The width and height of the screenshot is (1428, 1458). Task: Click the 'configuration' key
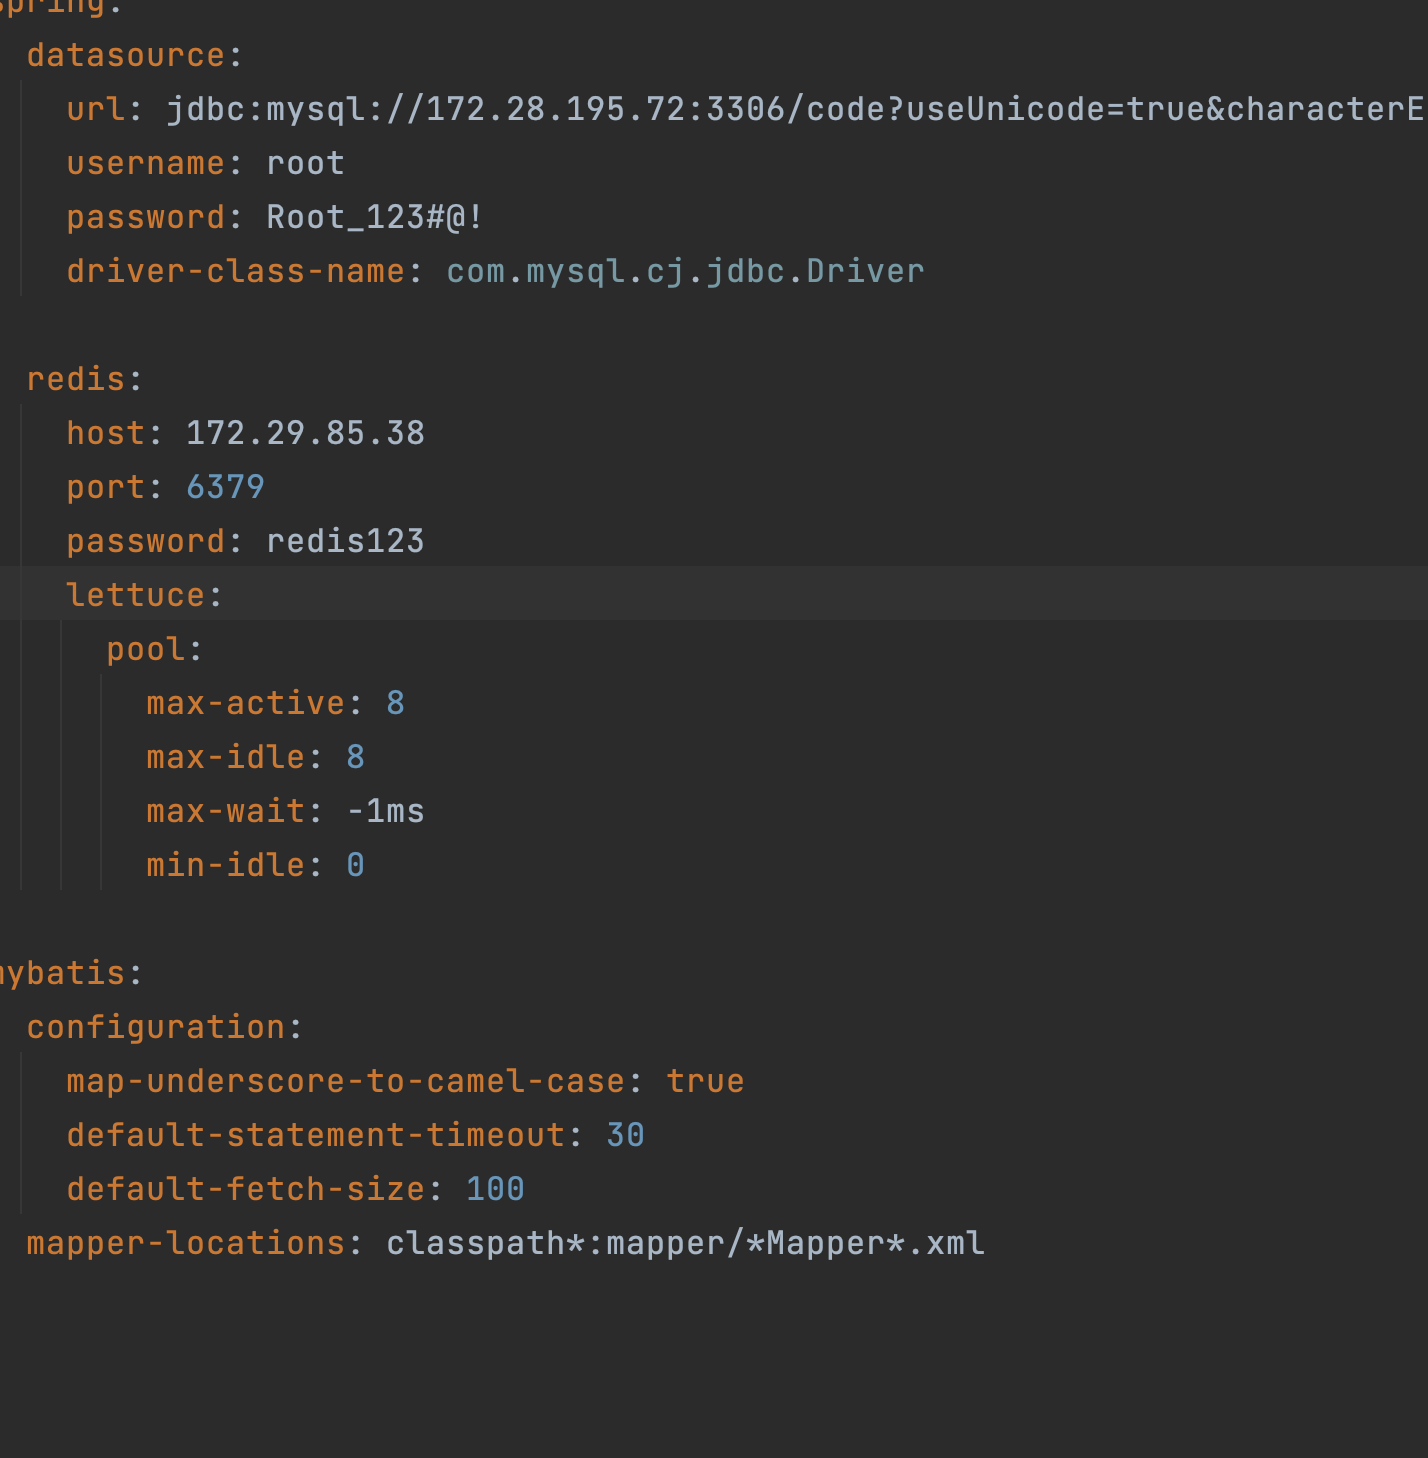pyautogui.click(x=156, y=1027)
